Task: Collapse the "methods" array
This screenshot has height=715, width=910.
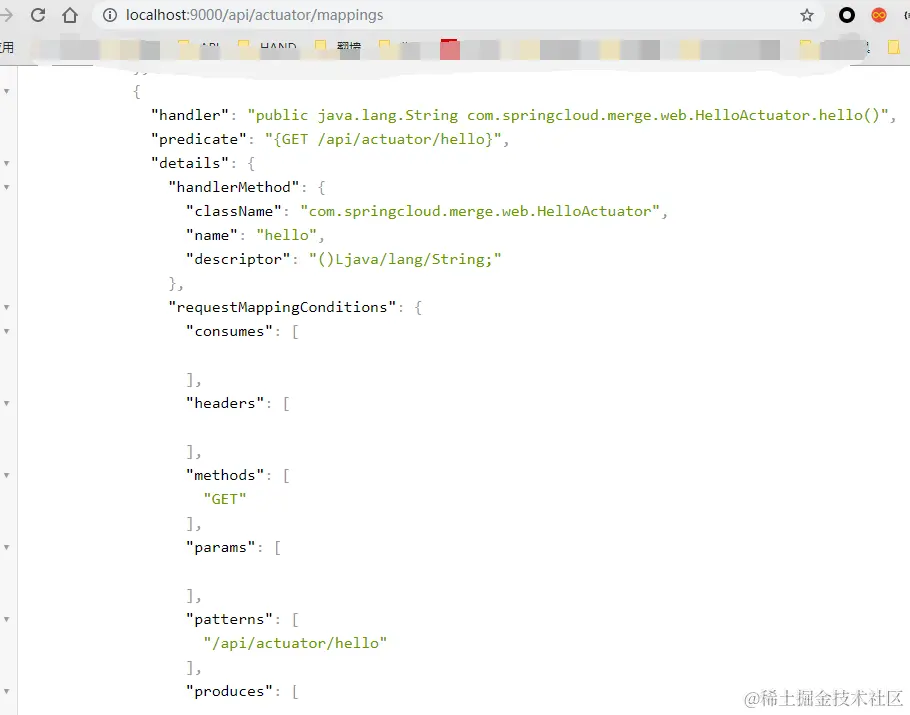Action: (6, 475)
